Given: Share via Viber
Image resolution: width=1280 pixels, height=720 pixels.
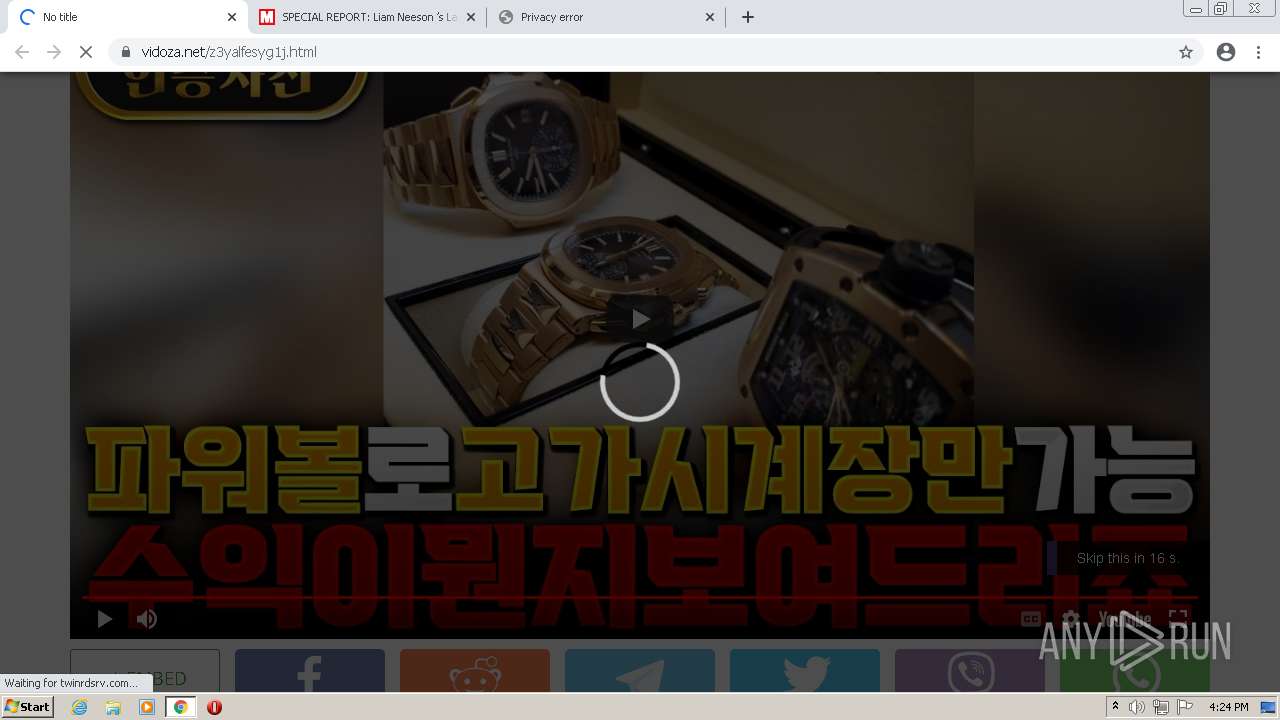Looking at the screenshot, I should coord(970,671).
